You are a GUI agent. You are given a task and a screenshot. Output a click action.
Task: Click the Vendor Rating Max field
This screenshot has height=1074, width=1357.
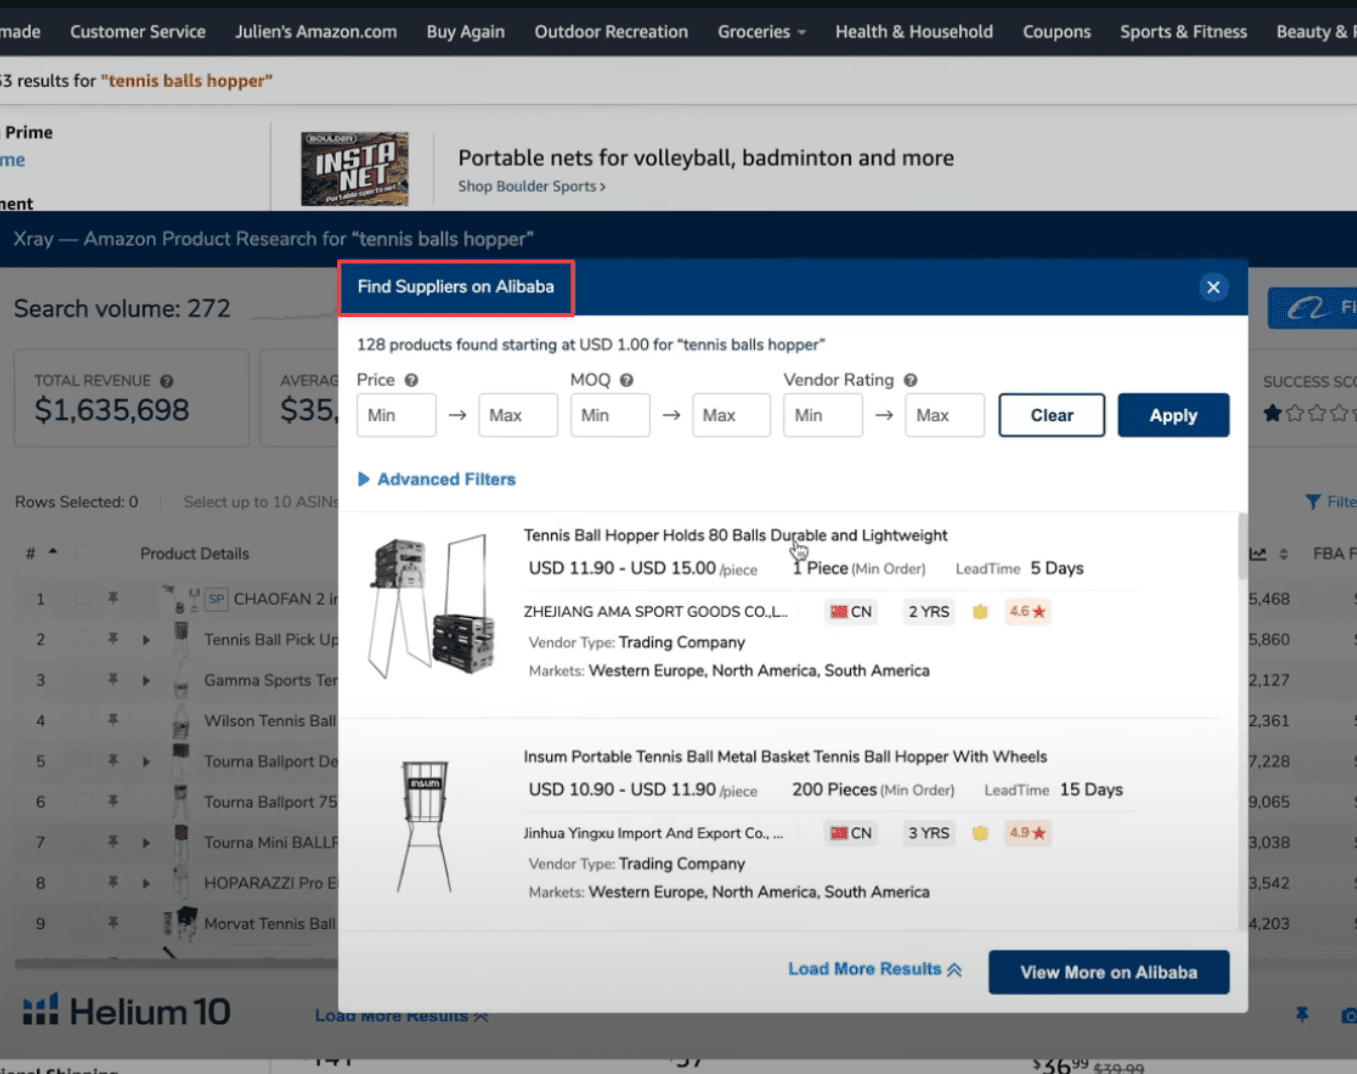point(945,415)
